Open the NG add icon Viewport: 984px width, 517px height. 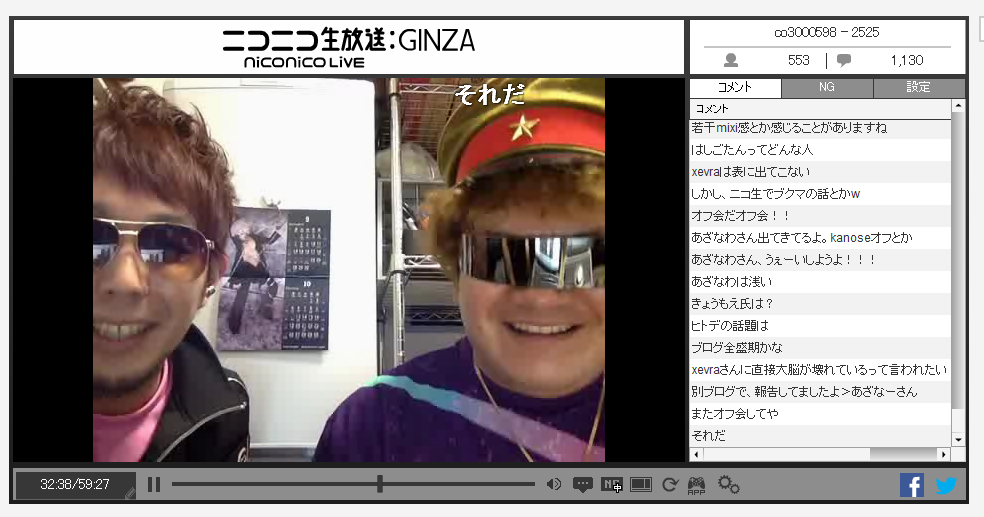[x=611, y=484]
